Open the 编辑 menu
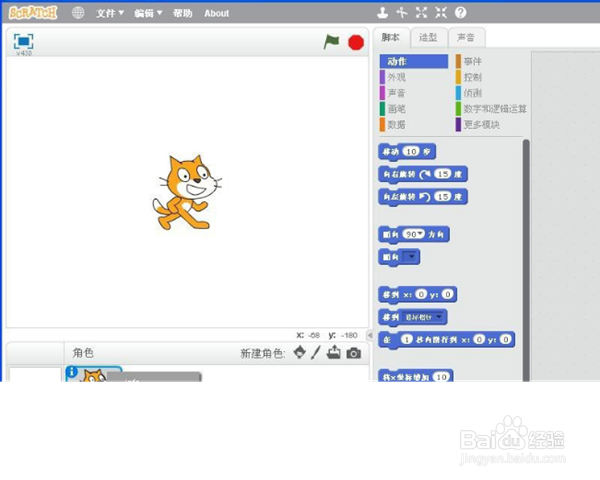Screen dimensions: 600x480 point(148,13)
